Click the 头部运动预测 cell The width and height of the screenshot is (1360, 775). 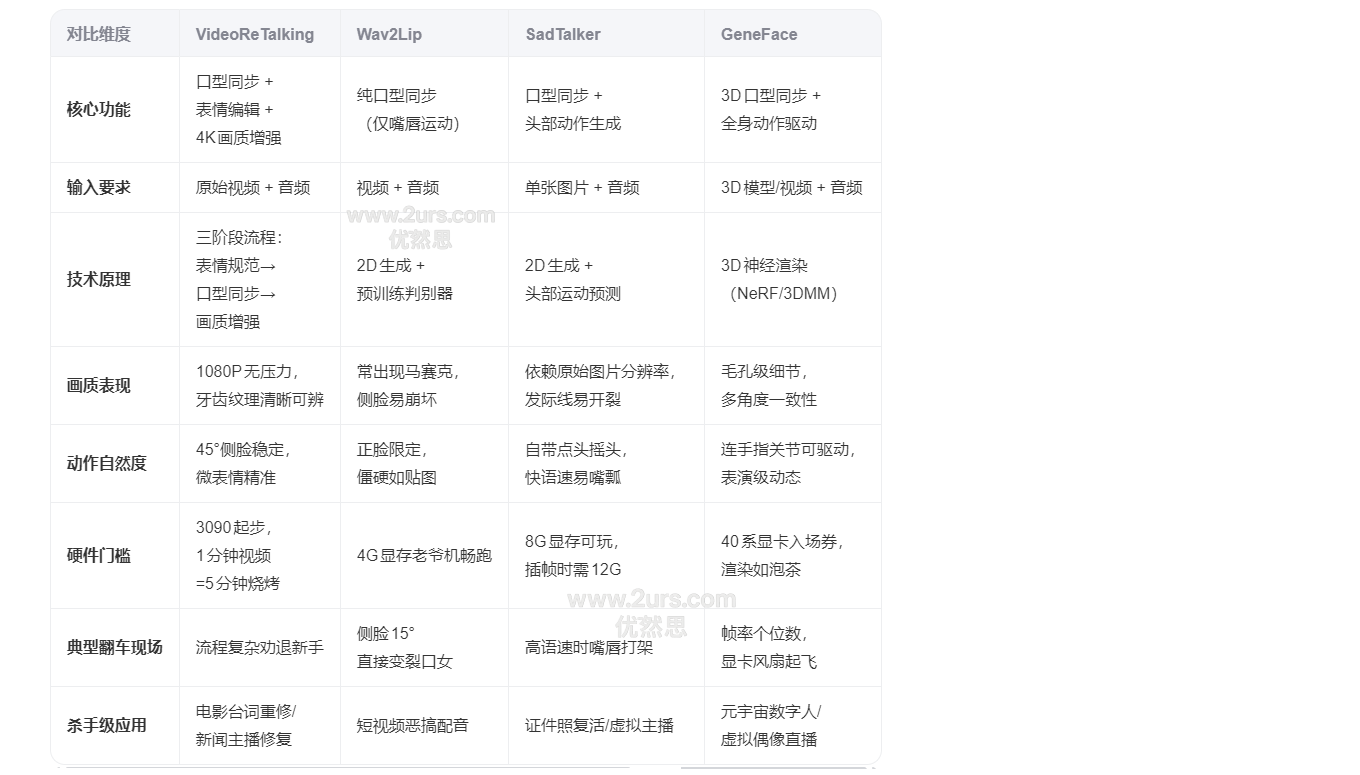606,280
